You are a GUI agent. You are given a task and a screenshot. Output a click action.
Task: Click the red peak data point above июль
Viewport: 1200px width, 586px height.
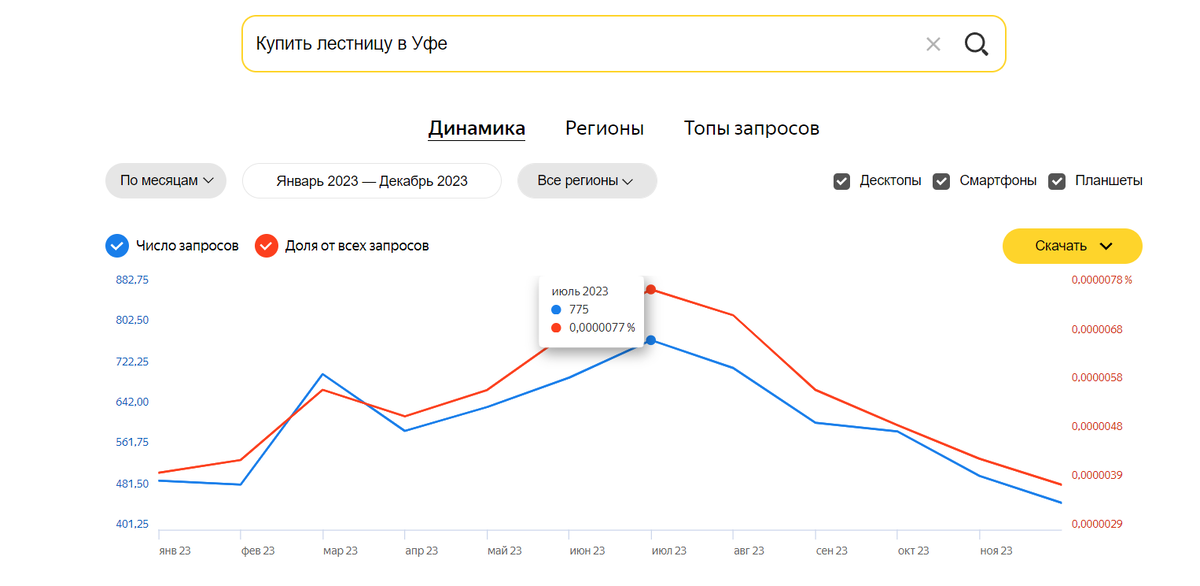tap(651, 289)
